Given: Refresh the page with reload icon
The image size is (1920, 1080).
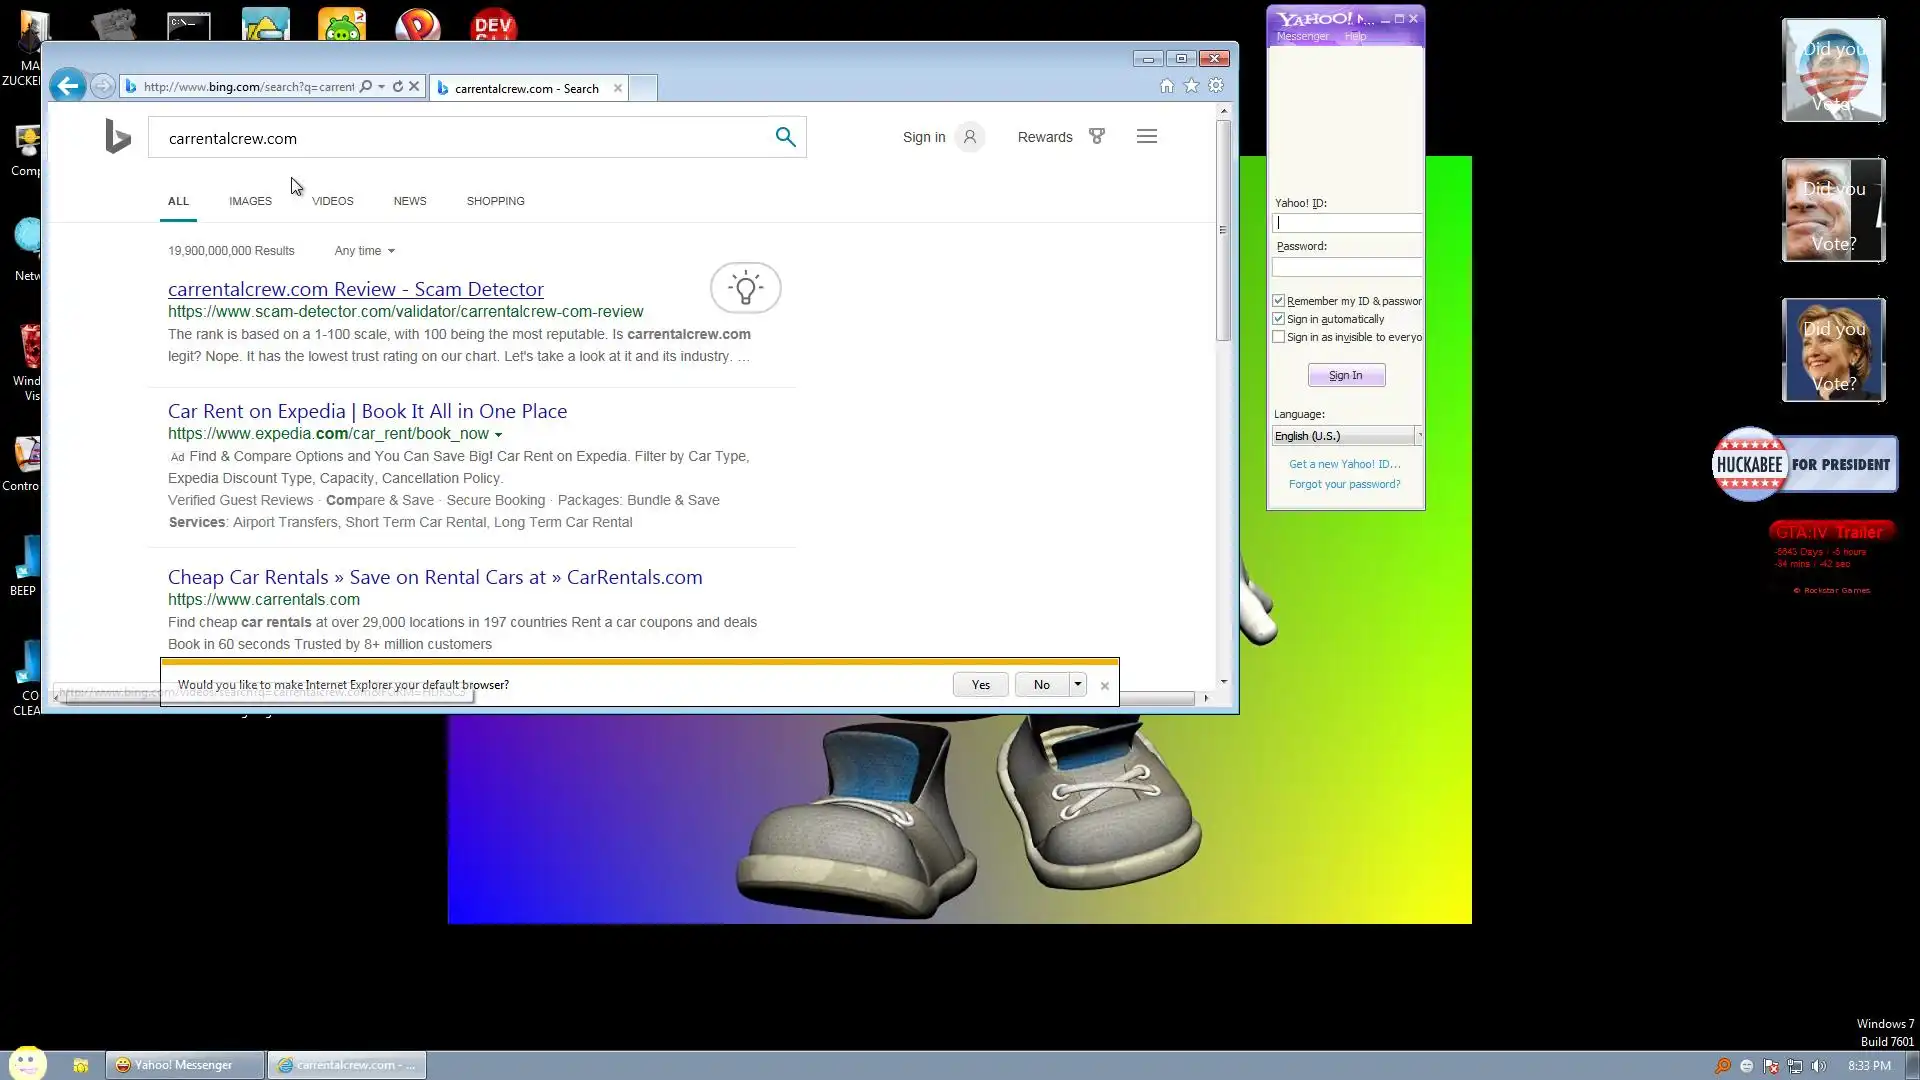Looking at the screenshot, I should [x=397, y=86].
